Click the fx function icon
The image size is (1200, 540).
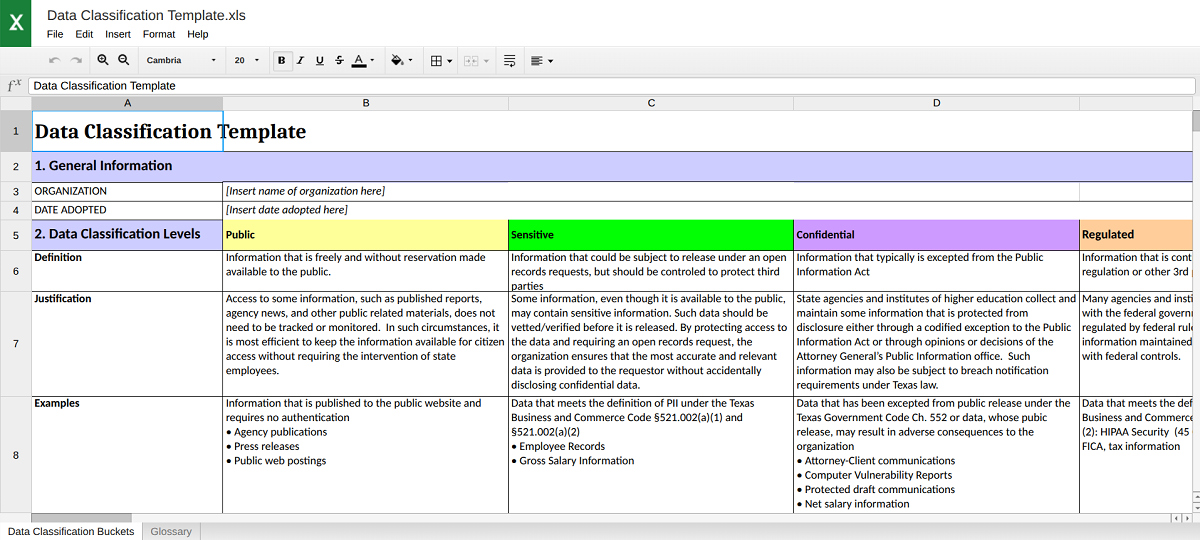pyautogui.click(x=14, y=86)
